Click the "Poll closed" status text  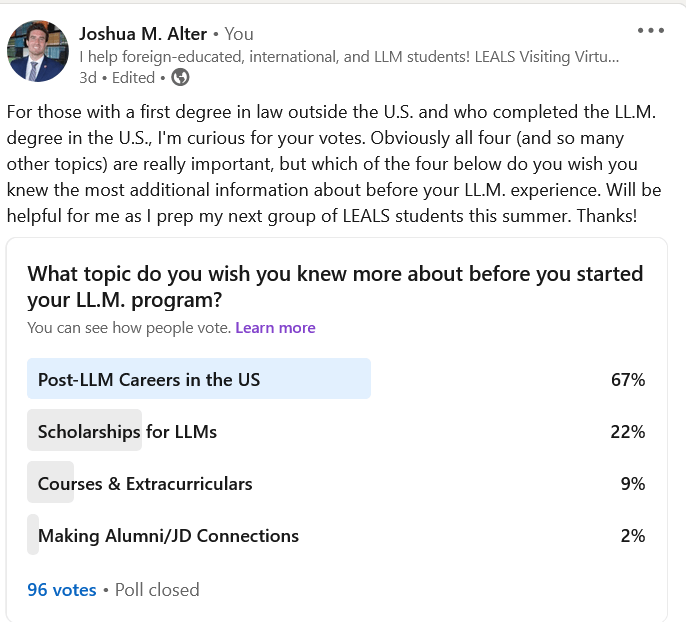pyautogui.click(x=157, y=590)
